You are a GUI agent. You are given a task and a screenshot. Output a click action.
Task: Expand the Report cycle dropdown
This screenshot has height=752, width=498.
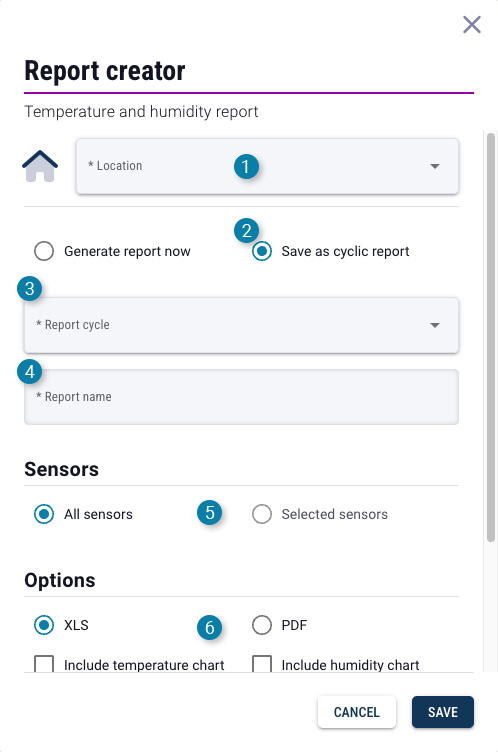tap(241, 325)
